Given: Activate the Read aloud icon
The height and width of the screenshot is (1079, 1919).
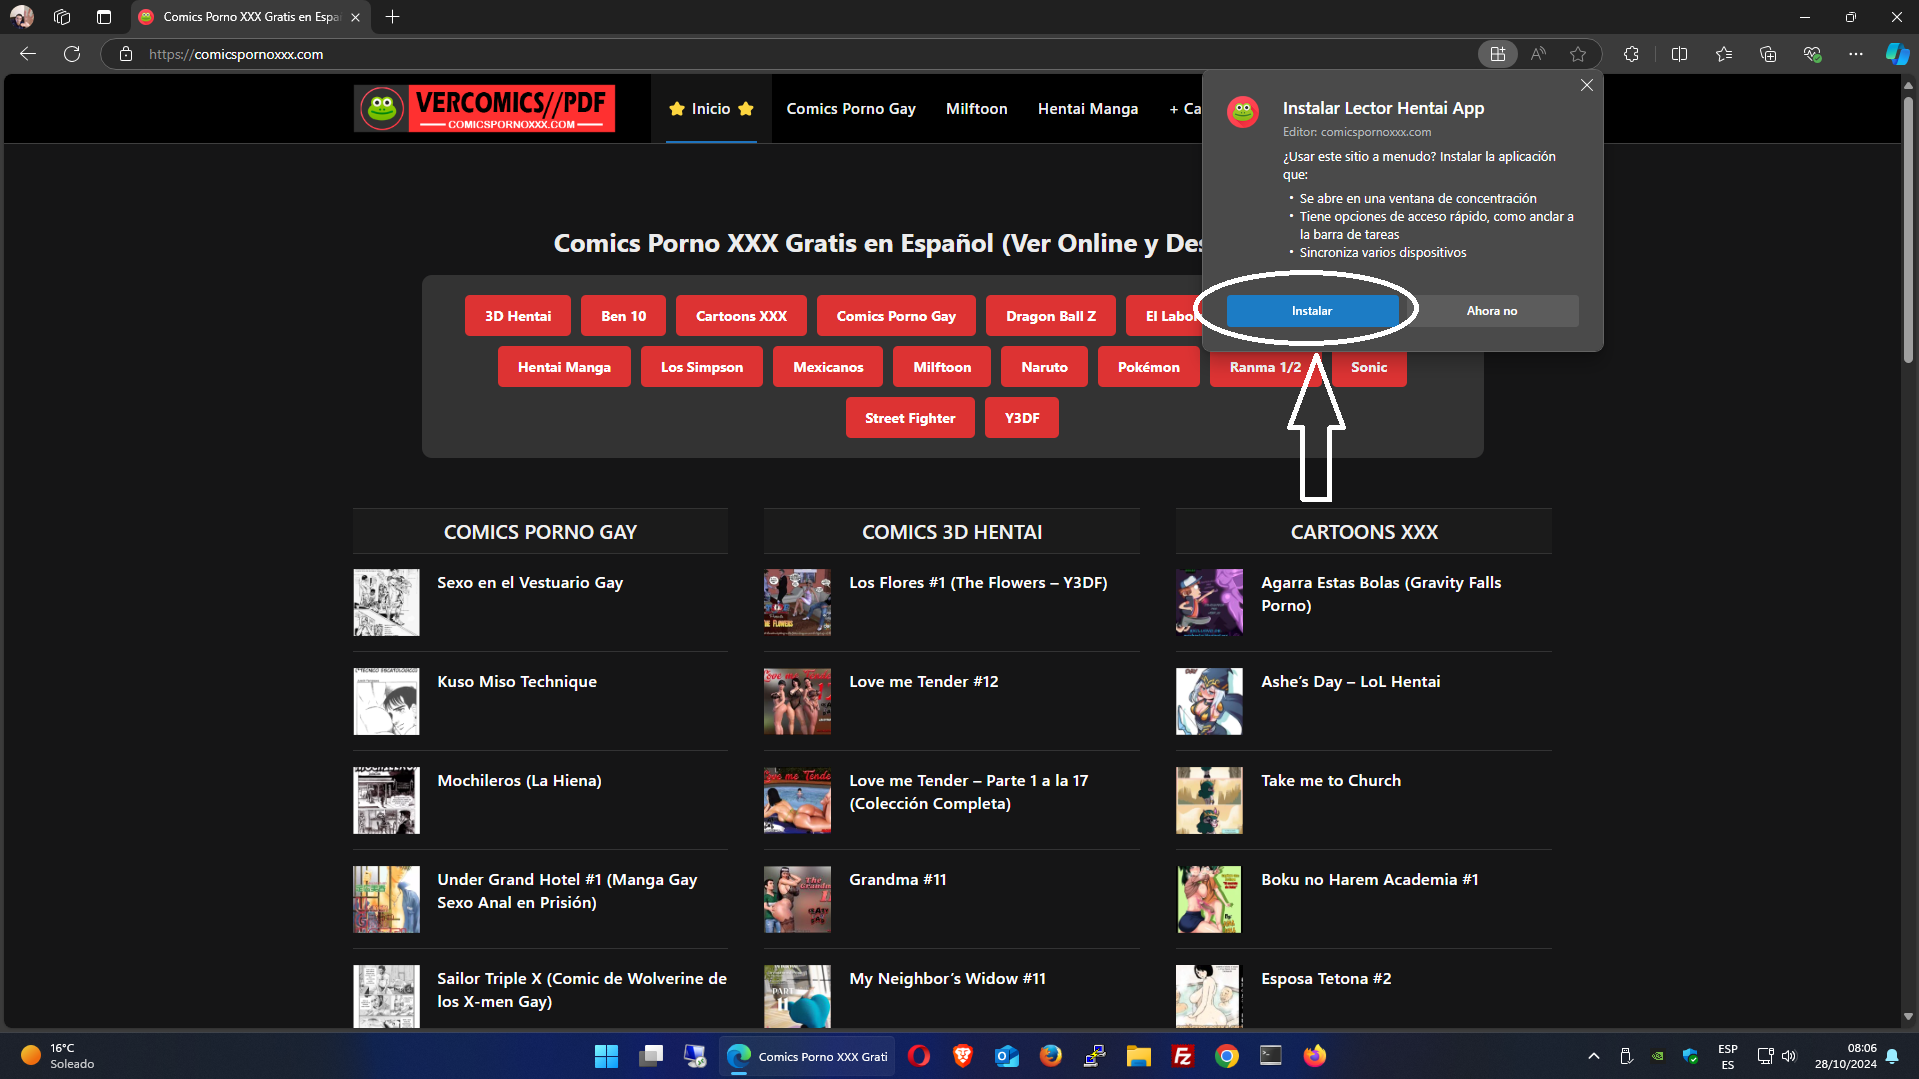Looking at the screenshot, I should click(1538, 54).
